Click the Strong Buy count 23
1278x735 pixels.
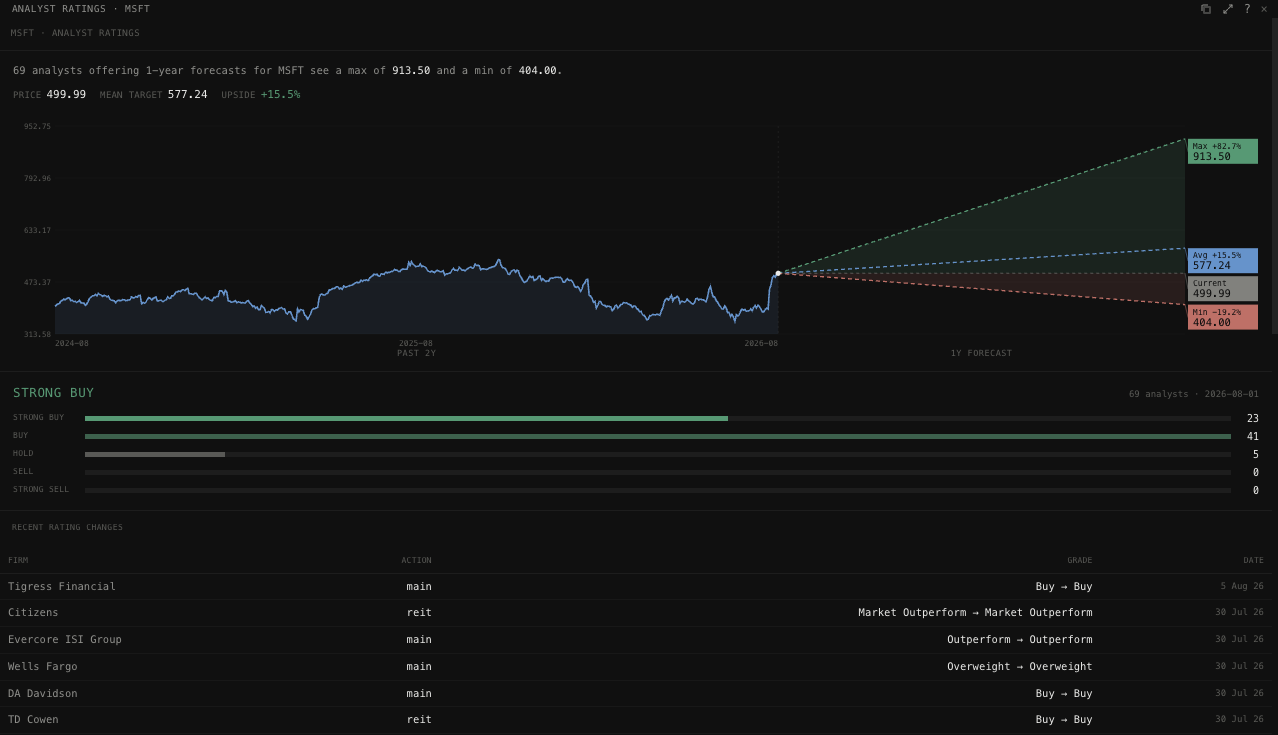pyautogui.click(x=1253, y=418)
